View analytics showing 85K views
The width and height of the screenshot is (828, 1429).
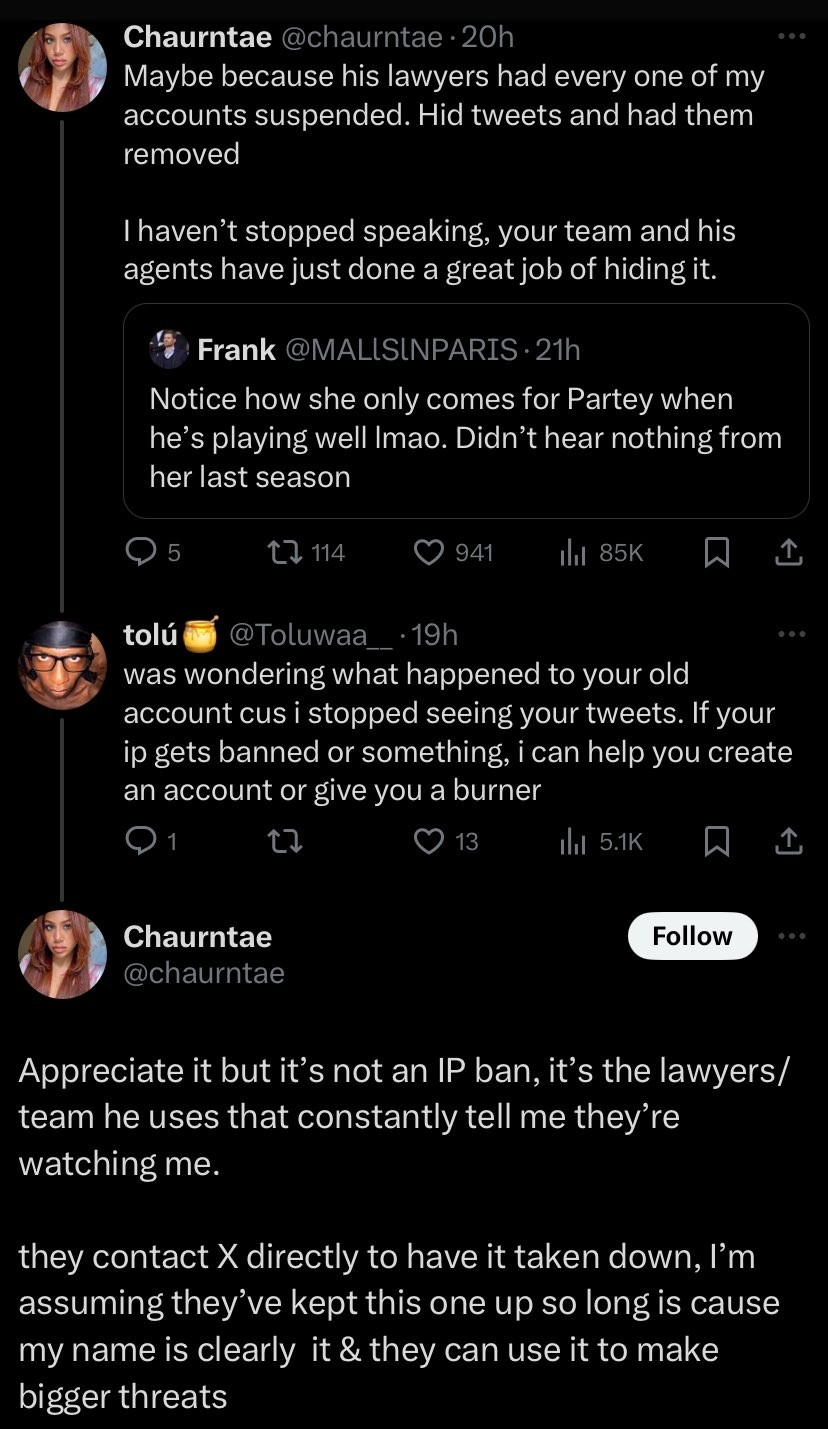point(571,552)
